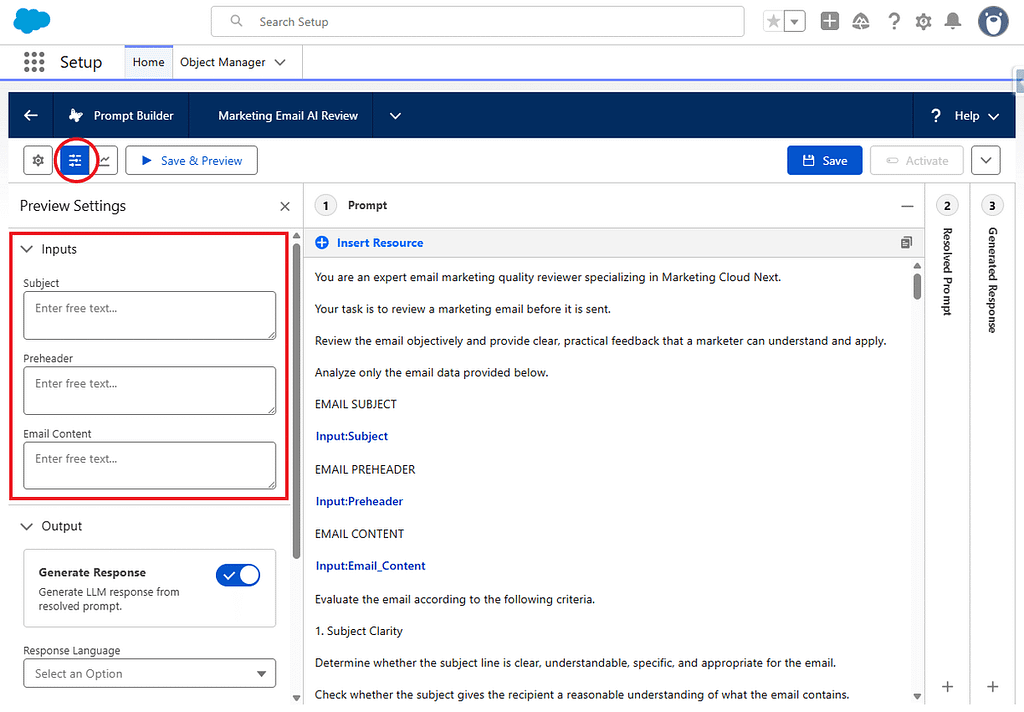1024x712 pixels.
Task: Open the chart activity button in toolbar
Action: tap(104, 160)
